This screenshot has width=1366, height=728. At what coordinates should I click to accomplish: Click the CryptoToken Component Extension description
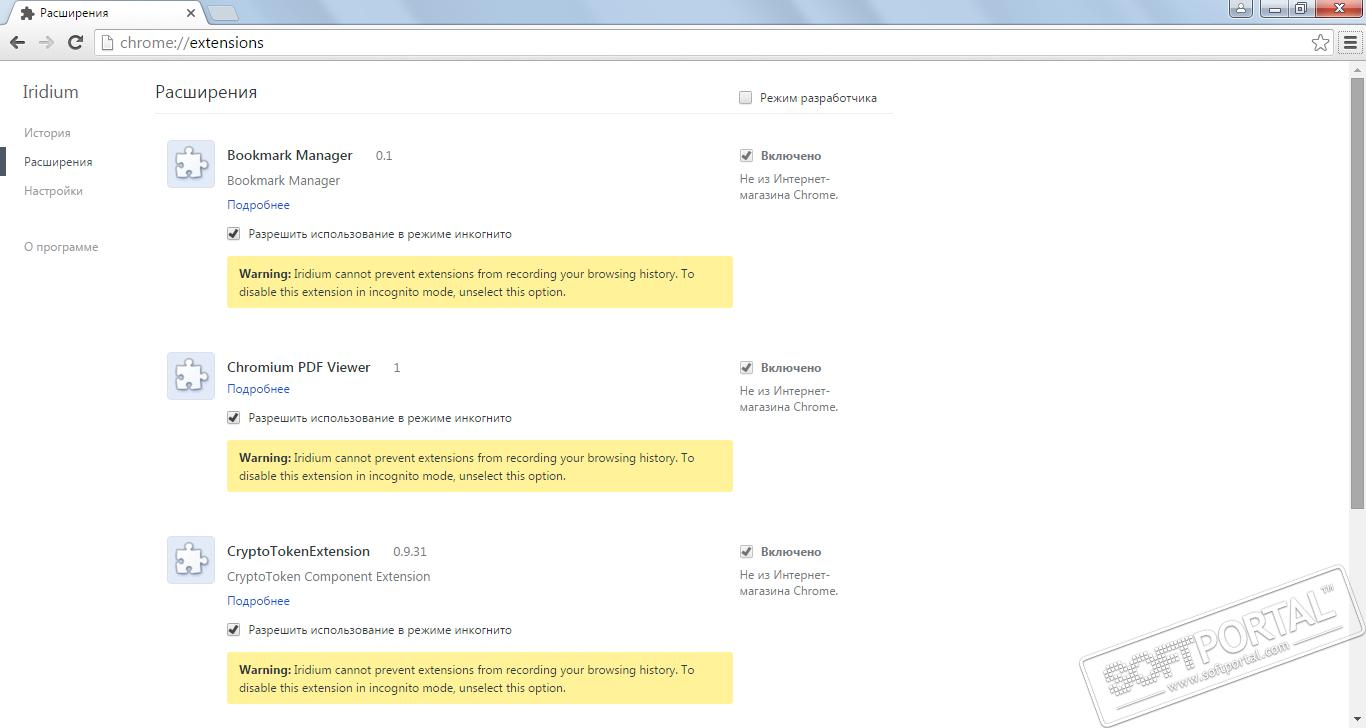coord(329,577)
